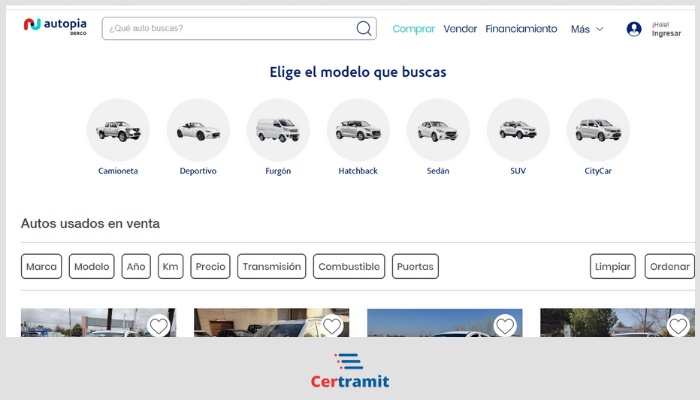
Task: Select the Camioneta vehicle type icon
Action: pyautogui.click(x=118, y=130)
